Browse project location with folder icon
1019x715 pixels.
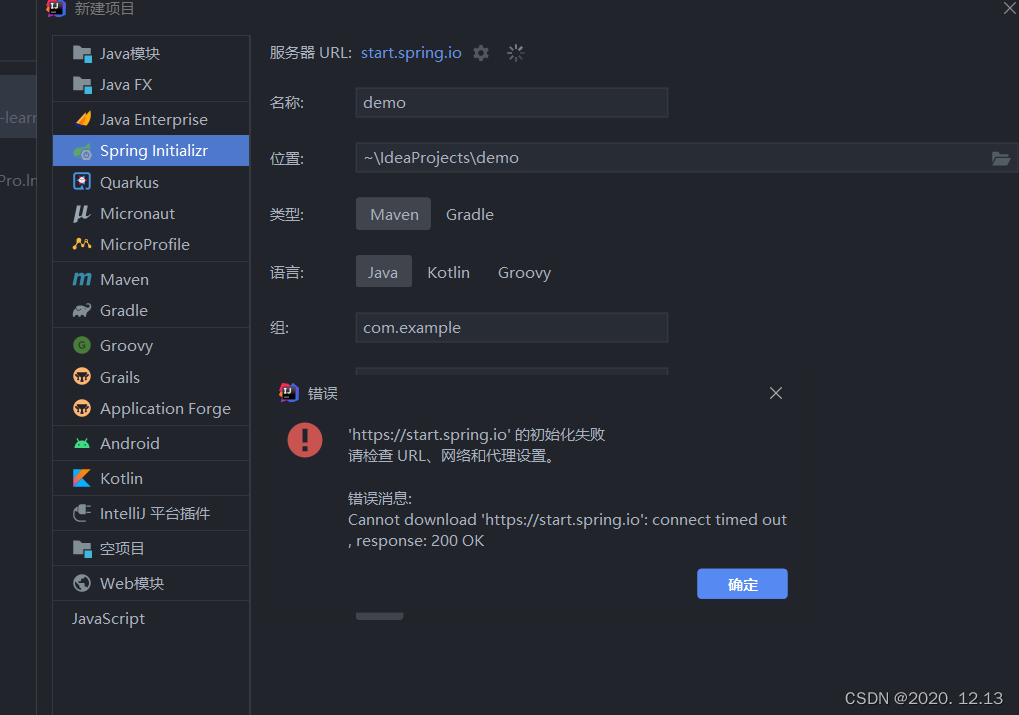click(1002, 158)
